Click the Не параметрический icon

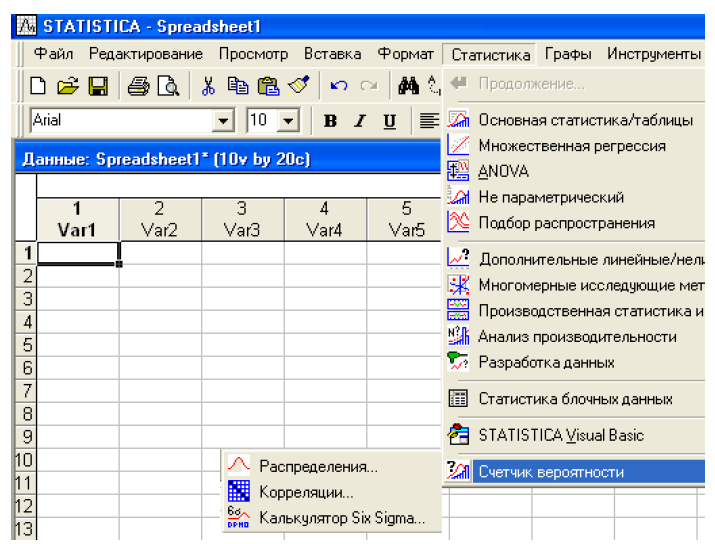[x=458, y=197]
